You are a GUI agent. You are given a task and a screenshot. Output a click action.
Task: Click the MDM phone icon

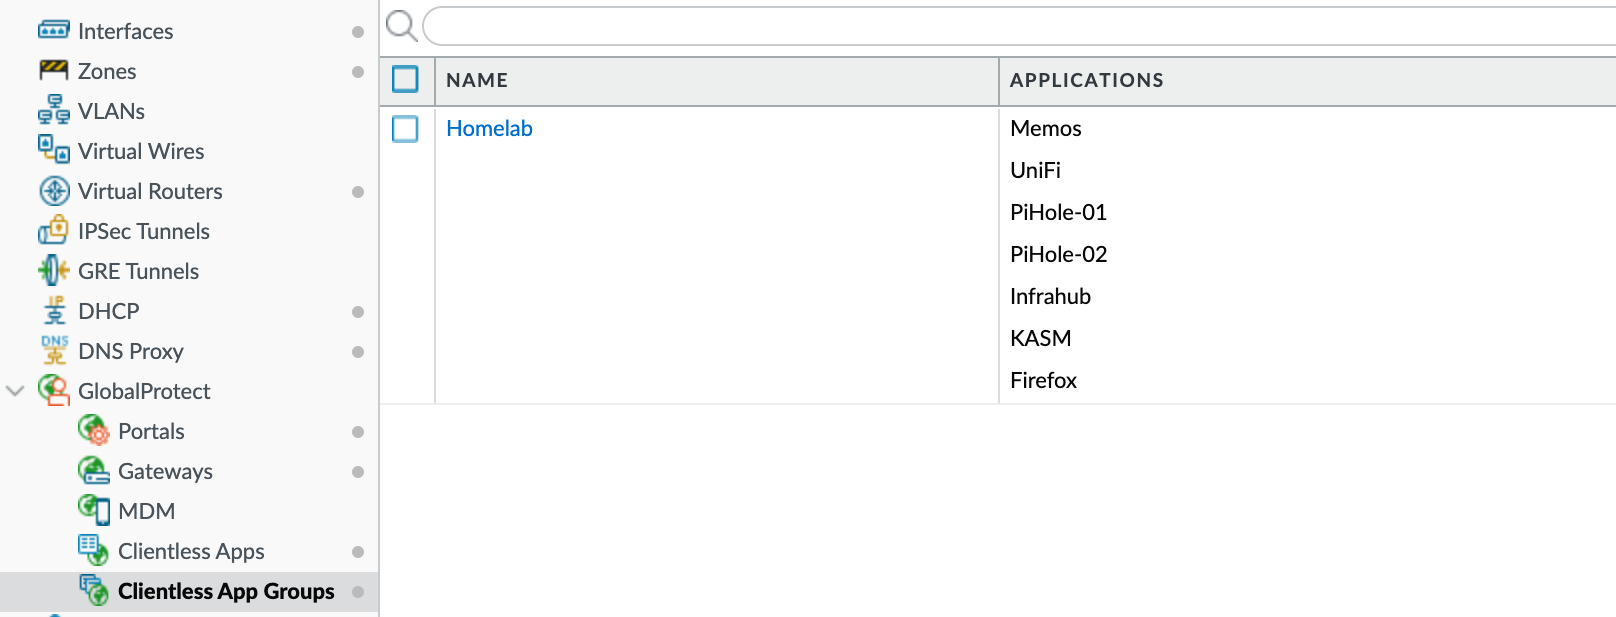click(x=94, y=510)
